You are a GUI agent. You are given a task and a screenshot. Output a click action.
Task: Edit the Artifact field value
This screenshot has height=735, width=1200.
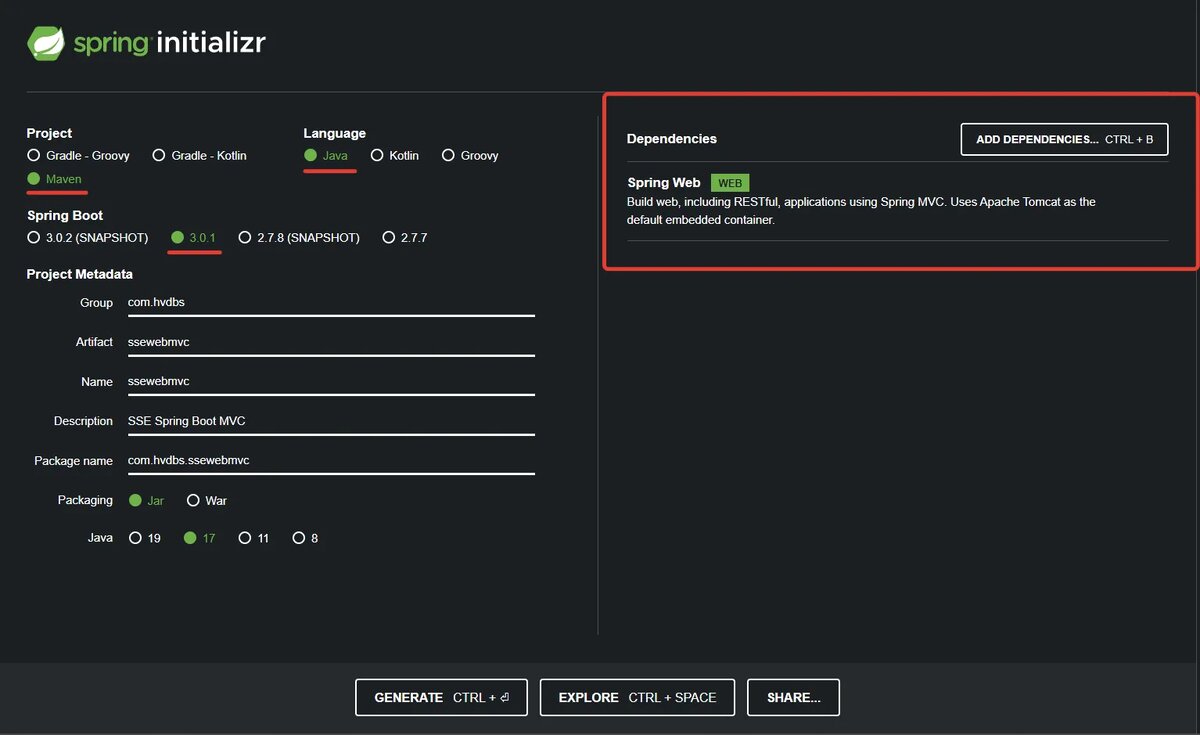point(331,342)
